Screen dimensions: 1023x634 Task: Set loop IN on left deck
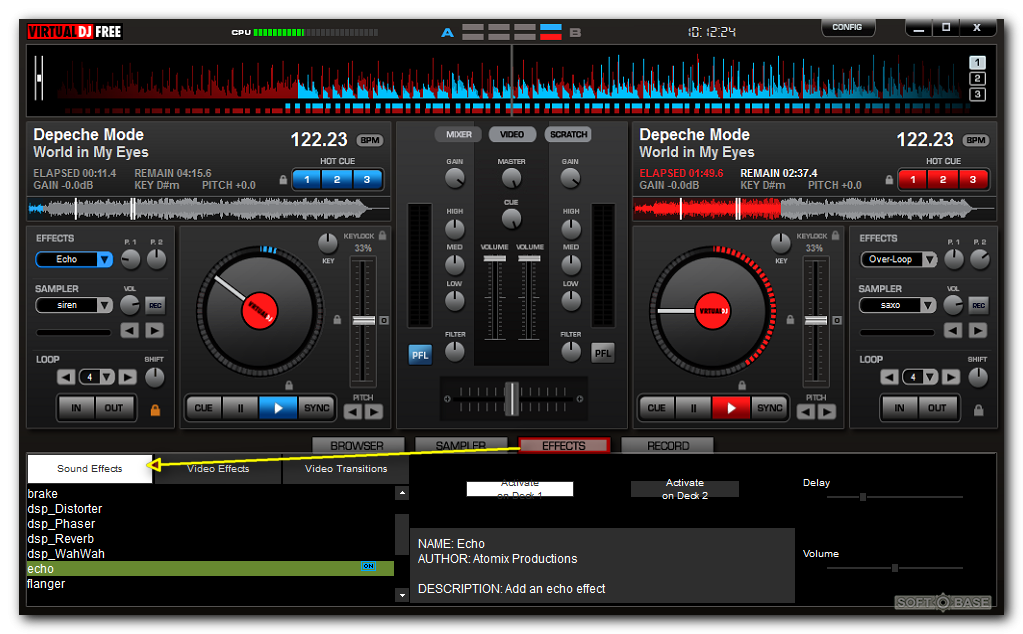click(x=76, y=408)
